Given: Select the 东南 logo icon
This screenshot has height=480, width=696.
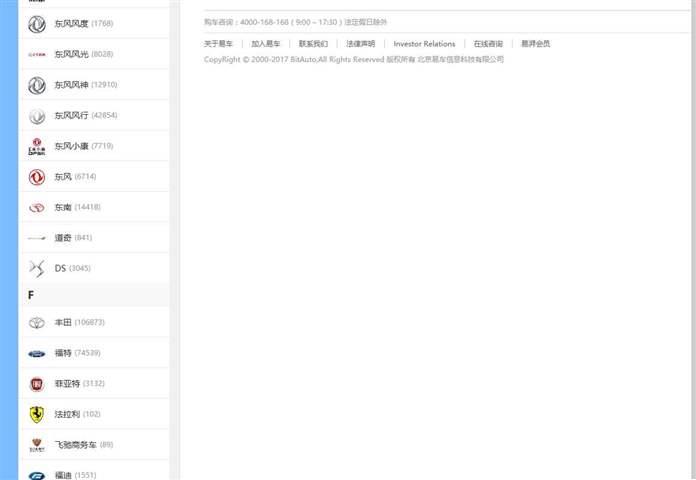Looking at the screenshot, I should (x=37, y=208).
